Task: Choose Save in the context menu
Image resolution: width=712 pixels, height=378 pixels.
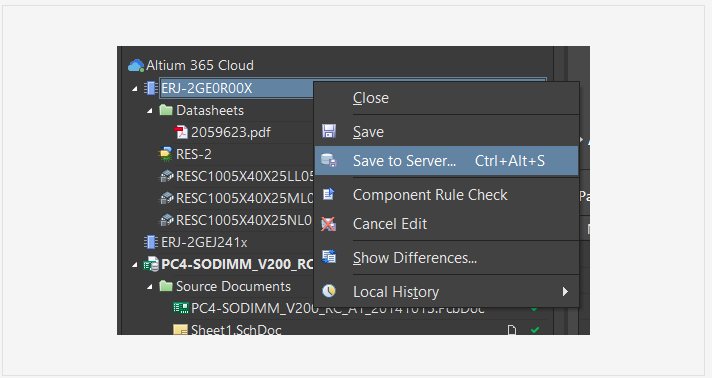Action: pos(368,132)
